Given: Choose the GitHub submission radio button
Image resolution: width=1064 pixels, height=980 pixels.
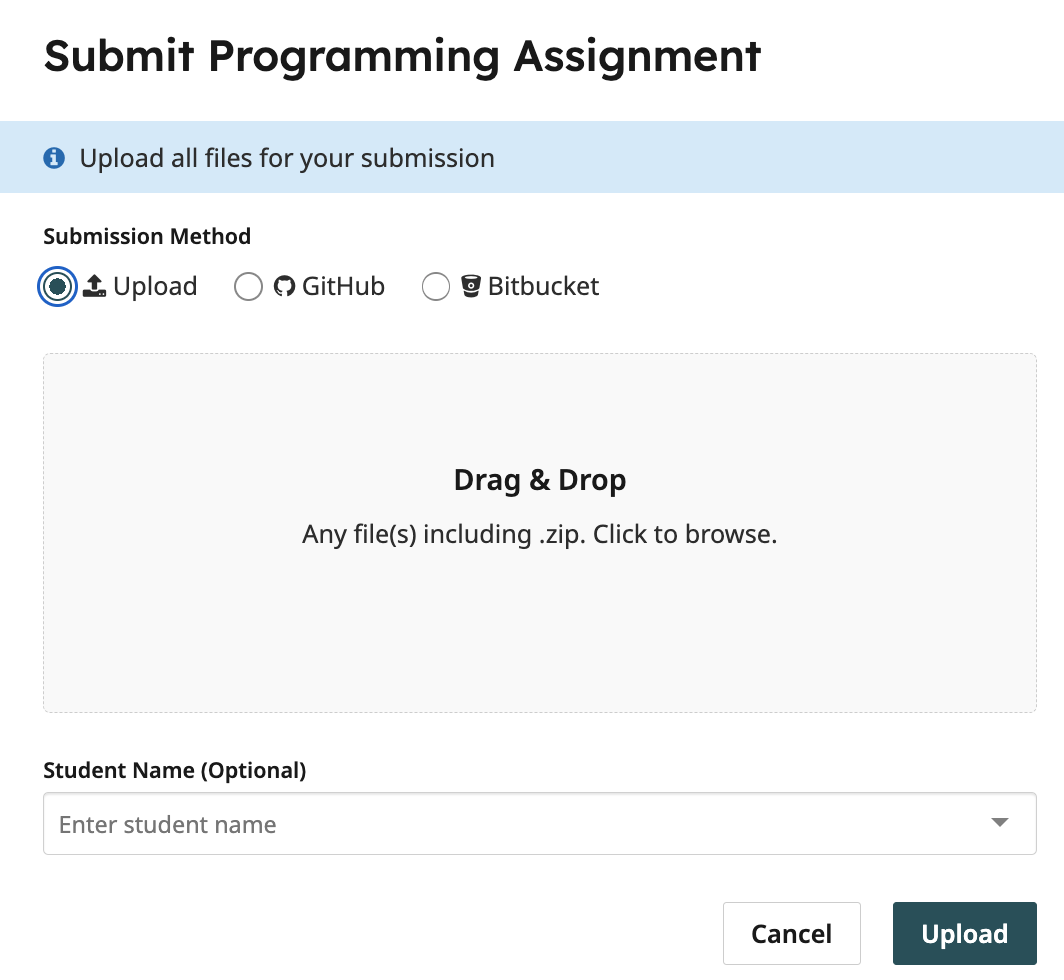Looking at the screenshot, I should pos(248,287).
